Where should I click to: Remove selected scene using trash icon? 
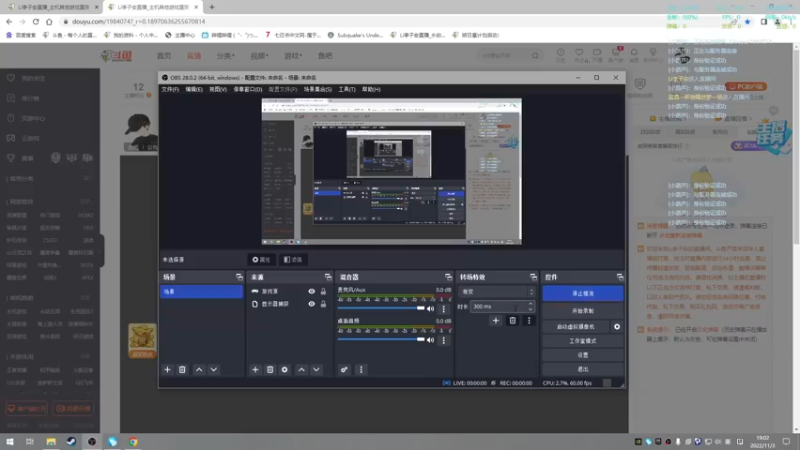click(182, 369)
